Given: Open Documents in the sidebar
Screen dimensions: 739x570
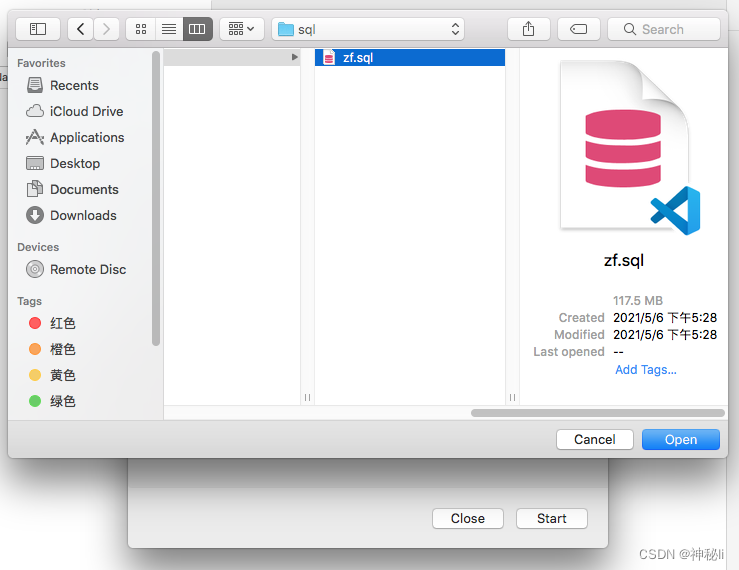Looking at the screenshot, I should point(84,189).
